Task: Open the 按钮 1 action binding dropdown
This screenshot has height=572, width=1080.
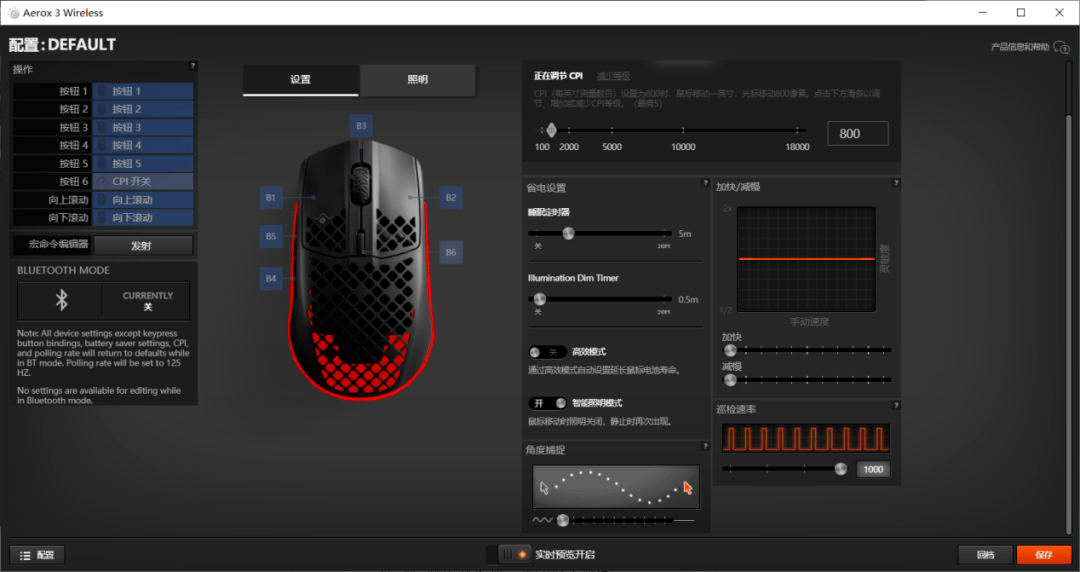Action: click(x=143, y=91)
